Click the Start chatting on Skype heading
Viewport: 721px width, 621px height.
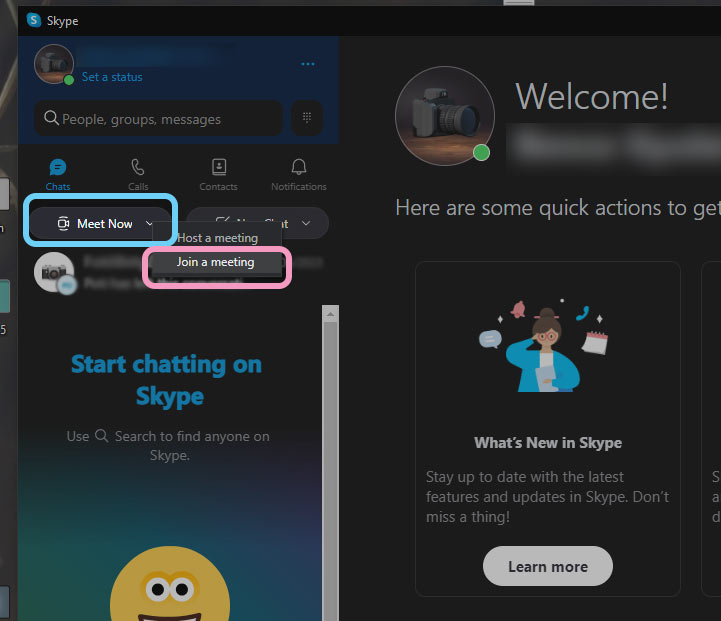pos(167,380)
